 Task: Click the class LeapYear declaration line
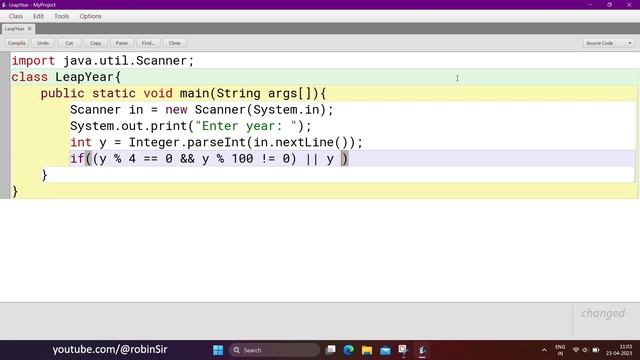(66, 77)
